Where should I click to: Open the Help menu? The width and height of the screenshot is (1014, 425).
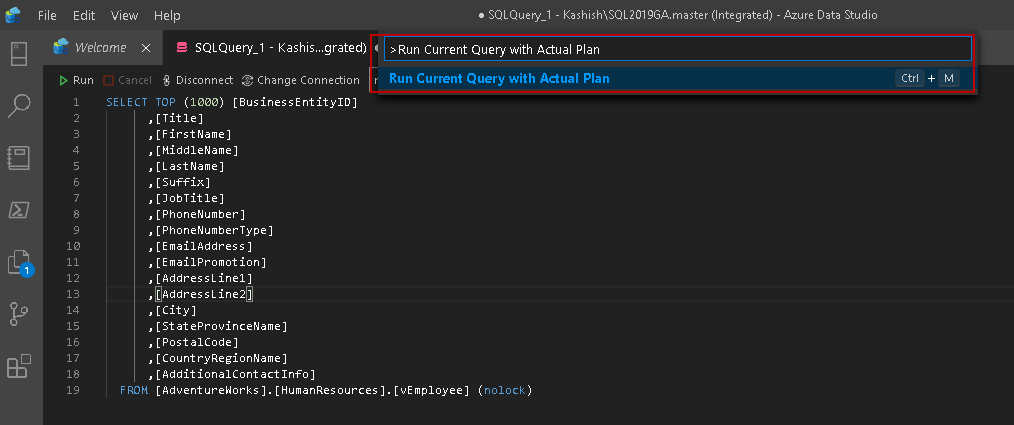168,16
